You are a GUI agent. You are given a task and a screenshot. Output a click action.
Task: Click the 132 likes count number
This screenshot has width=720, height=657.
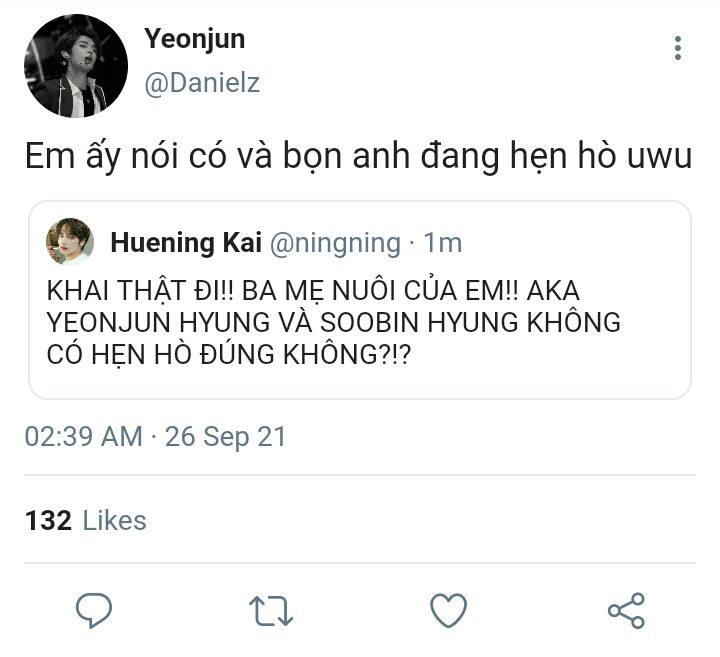point(48,521)
